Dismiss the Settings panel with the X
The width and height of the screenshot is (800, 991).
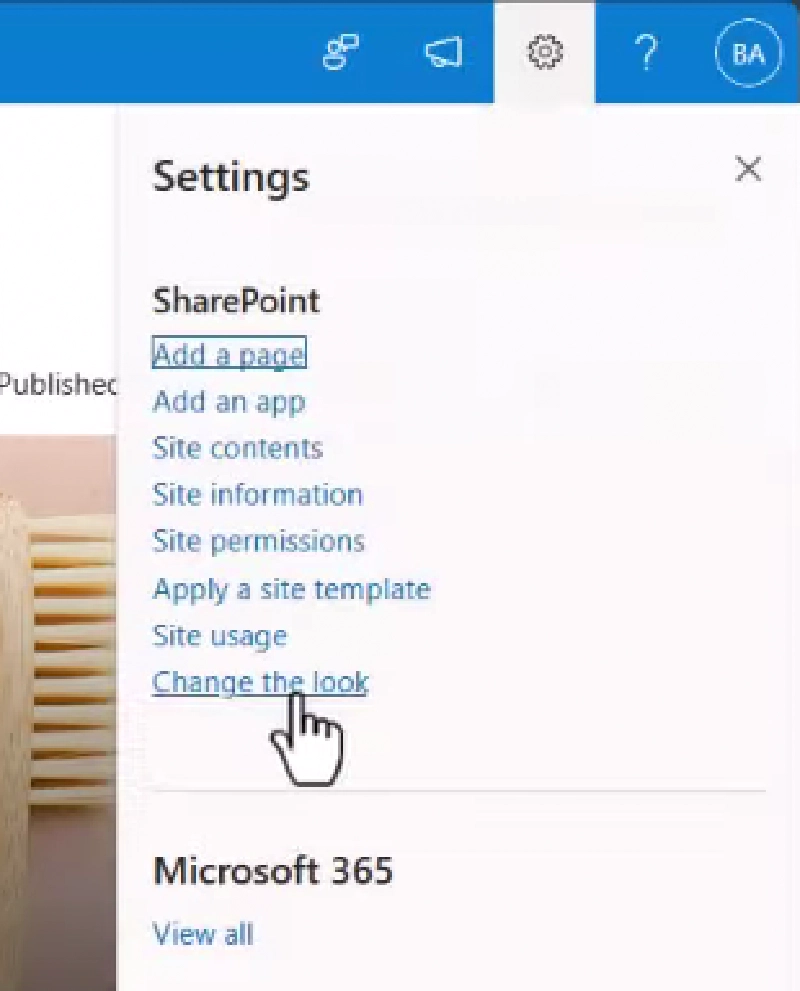tap(749, 170)
